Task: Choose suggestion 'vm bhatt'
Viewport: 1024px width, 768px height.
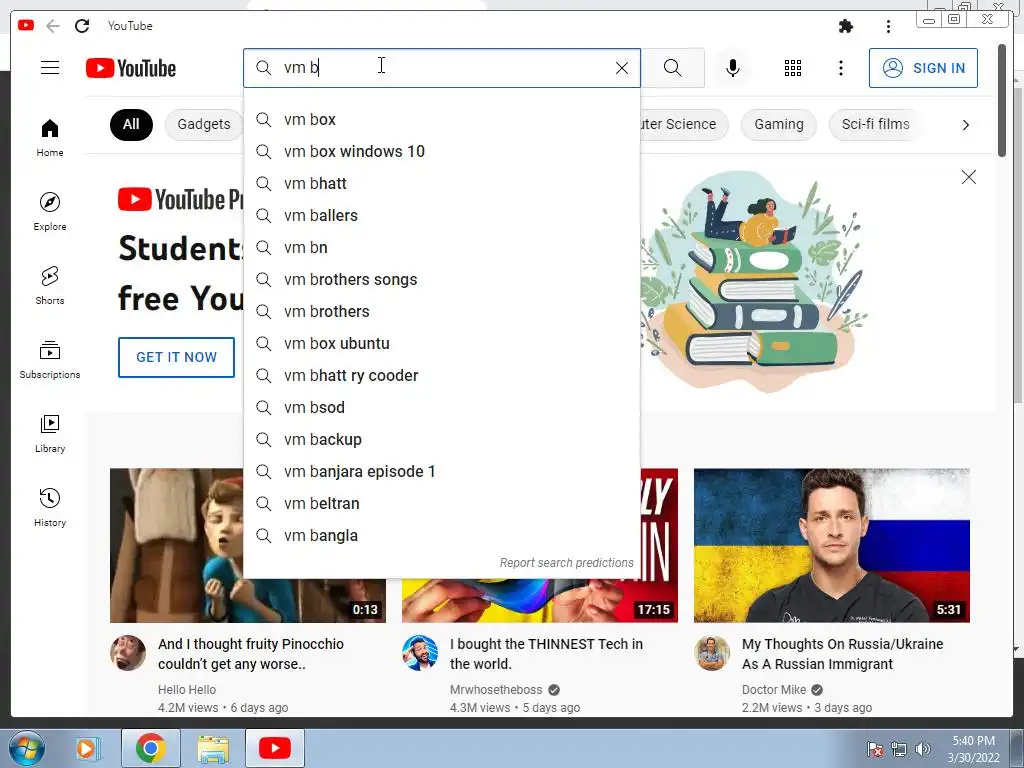Action: point(441,184)
